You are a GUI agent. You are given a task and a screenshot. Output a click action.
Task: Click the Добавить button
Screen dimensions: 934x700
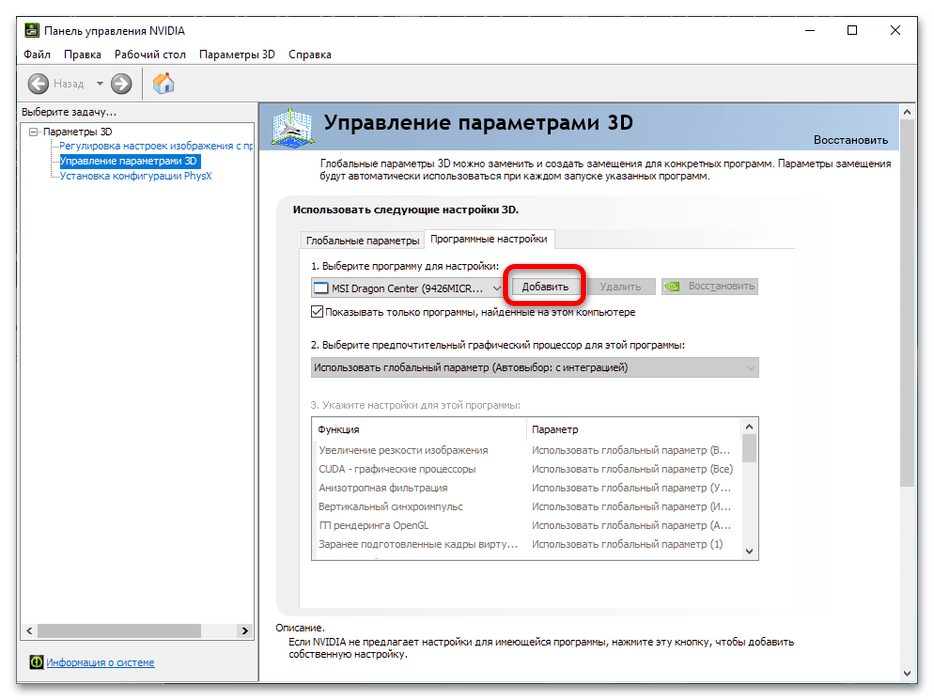click(x=545, y=287)
